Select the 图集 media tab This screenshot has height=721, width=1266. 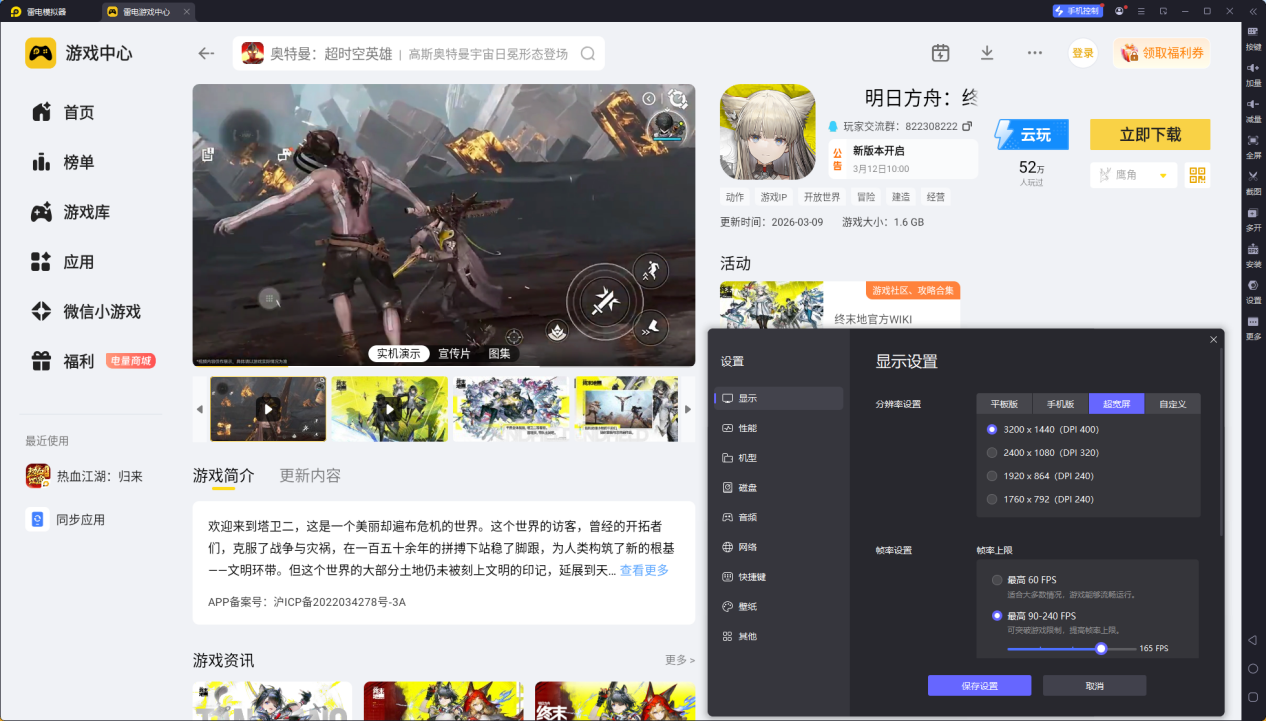(x=500, y=354)
